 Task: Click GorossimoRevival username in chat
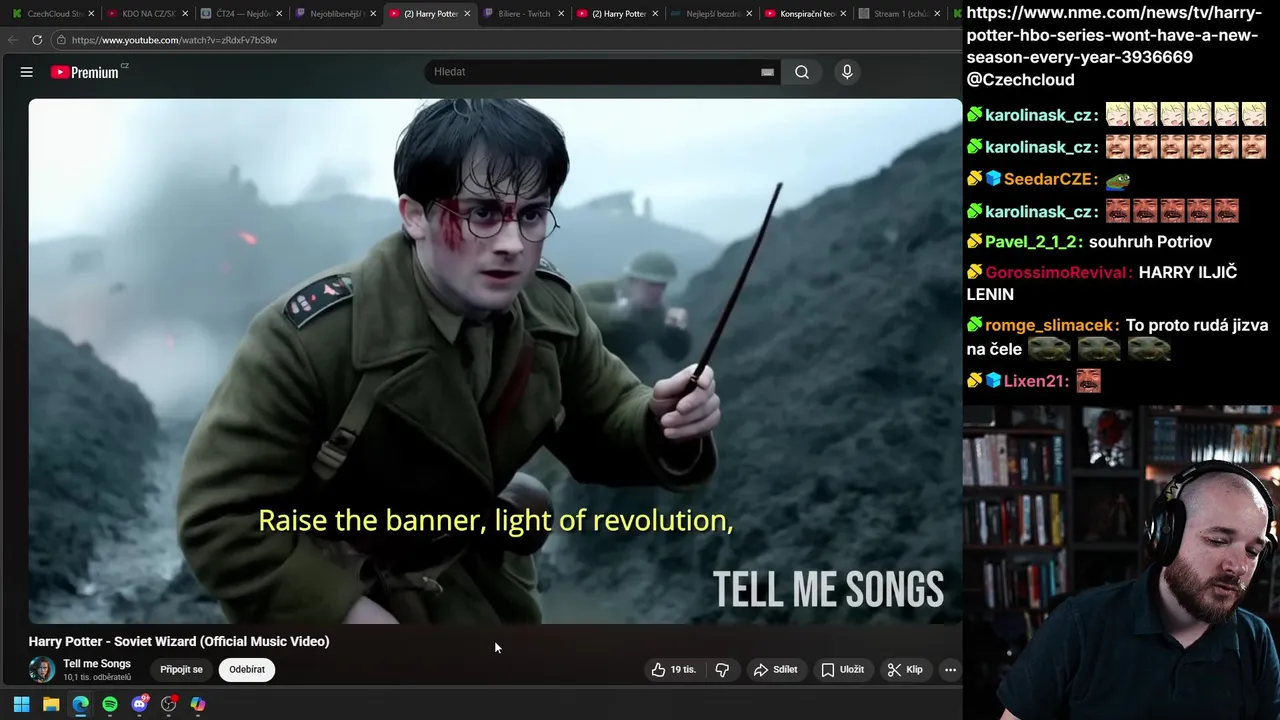click(1059, 273)
